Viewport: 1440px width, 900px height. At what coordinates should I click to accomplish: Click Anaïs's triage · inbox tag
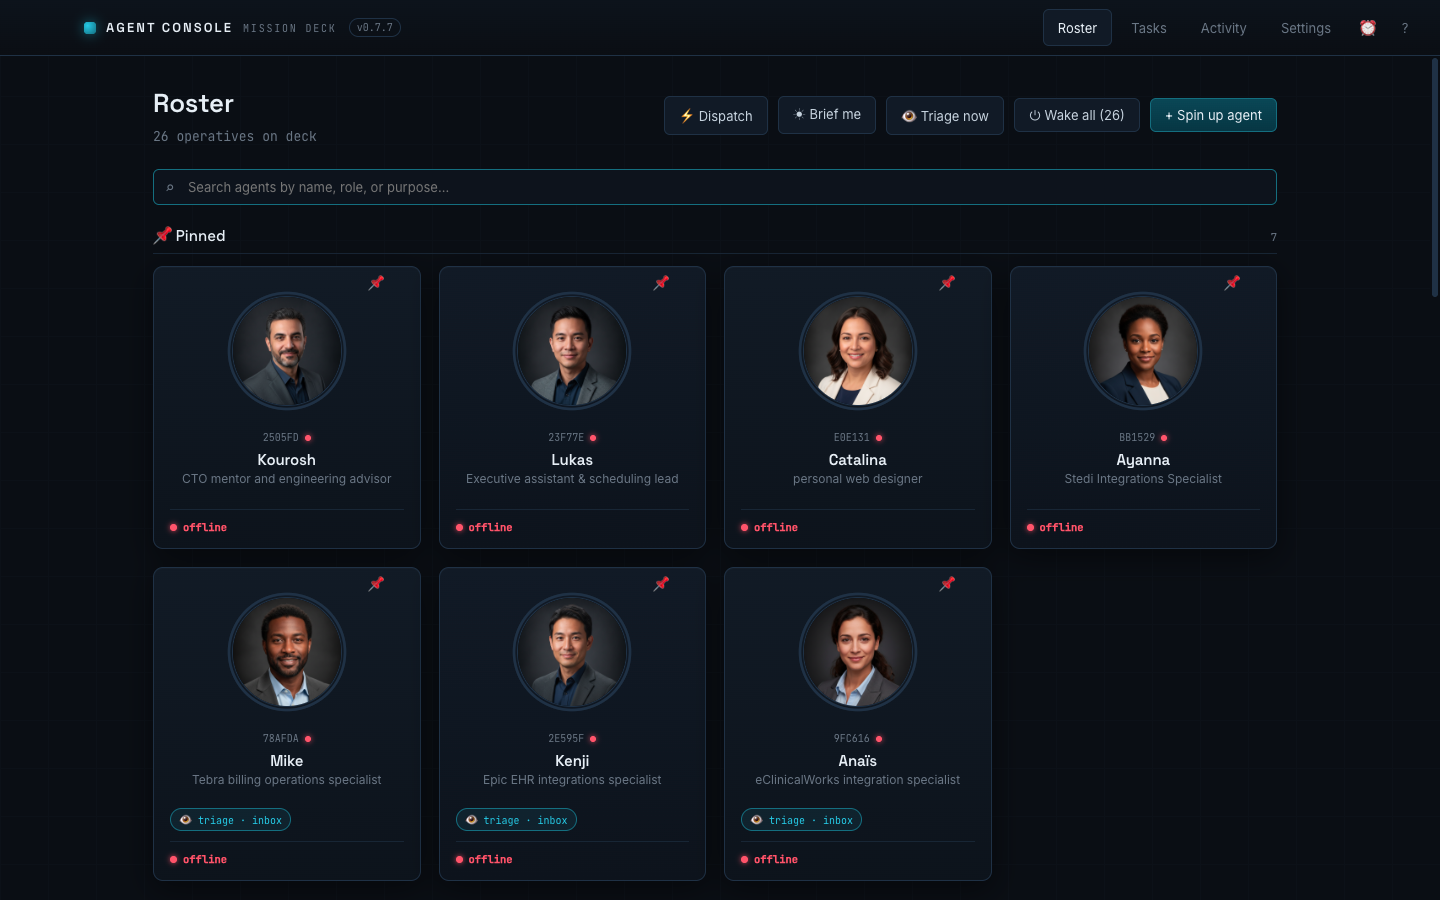(x=801, y=820)
